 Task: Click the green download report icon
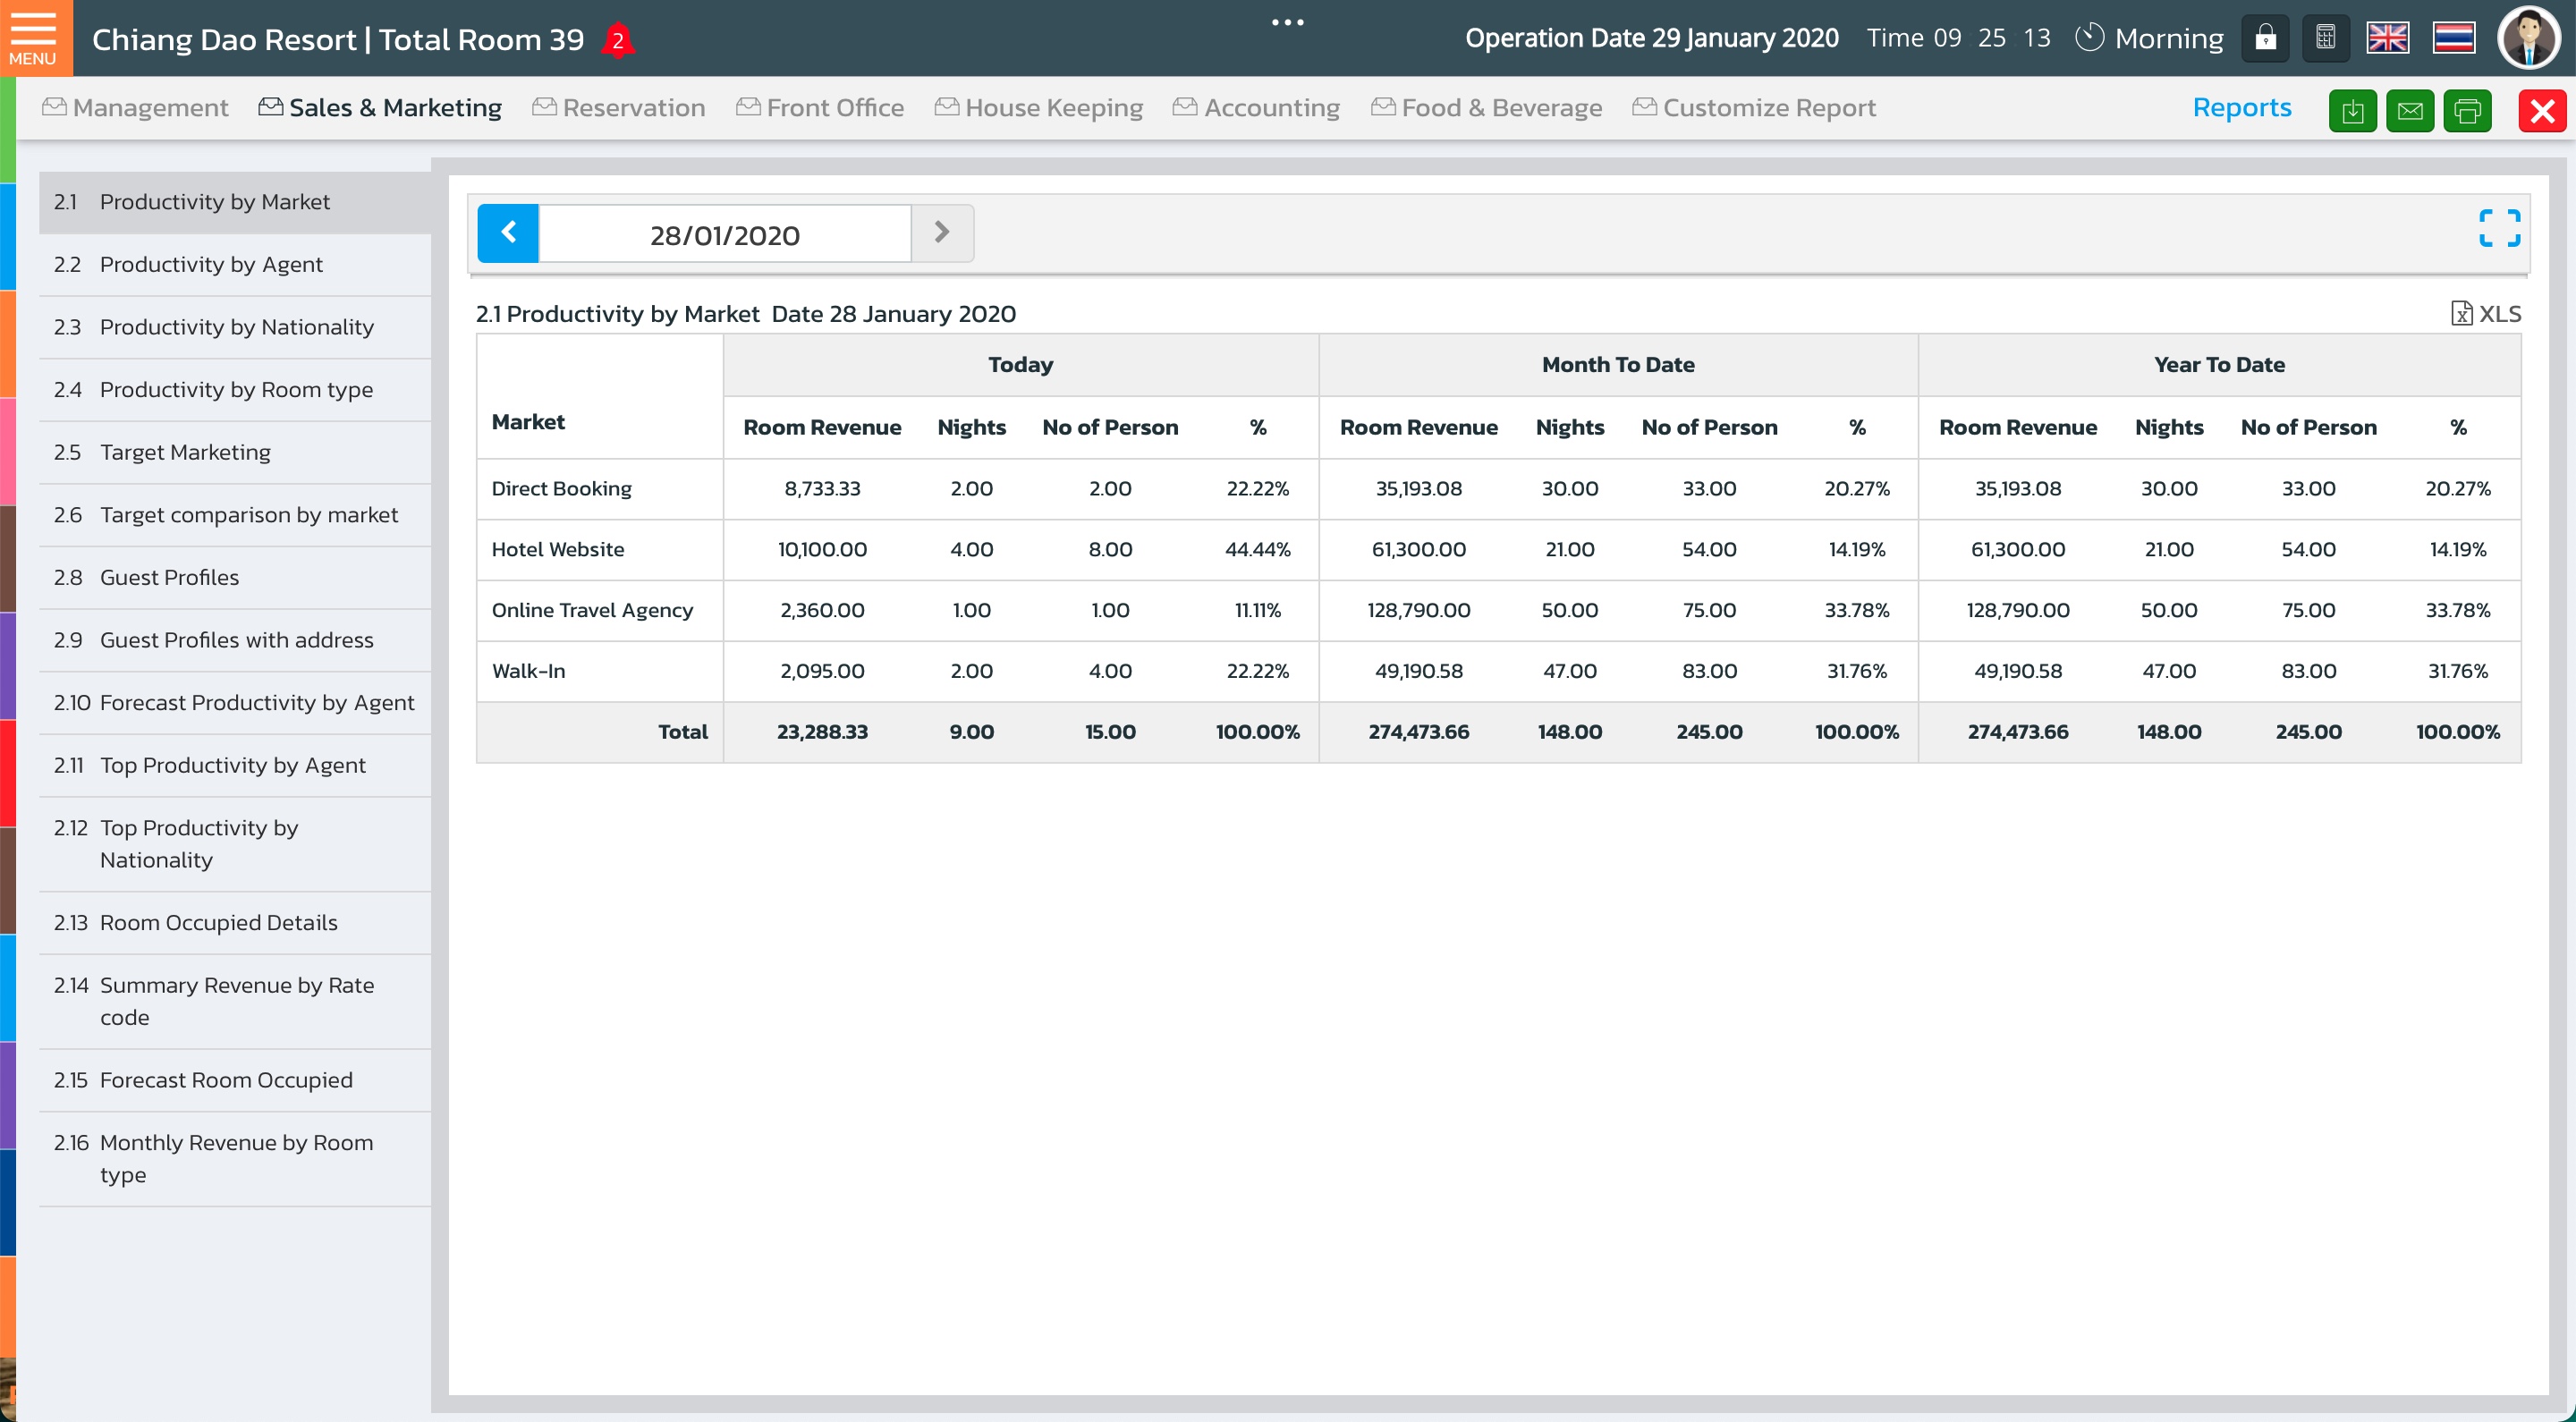[x=2352, y=110]
